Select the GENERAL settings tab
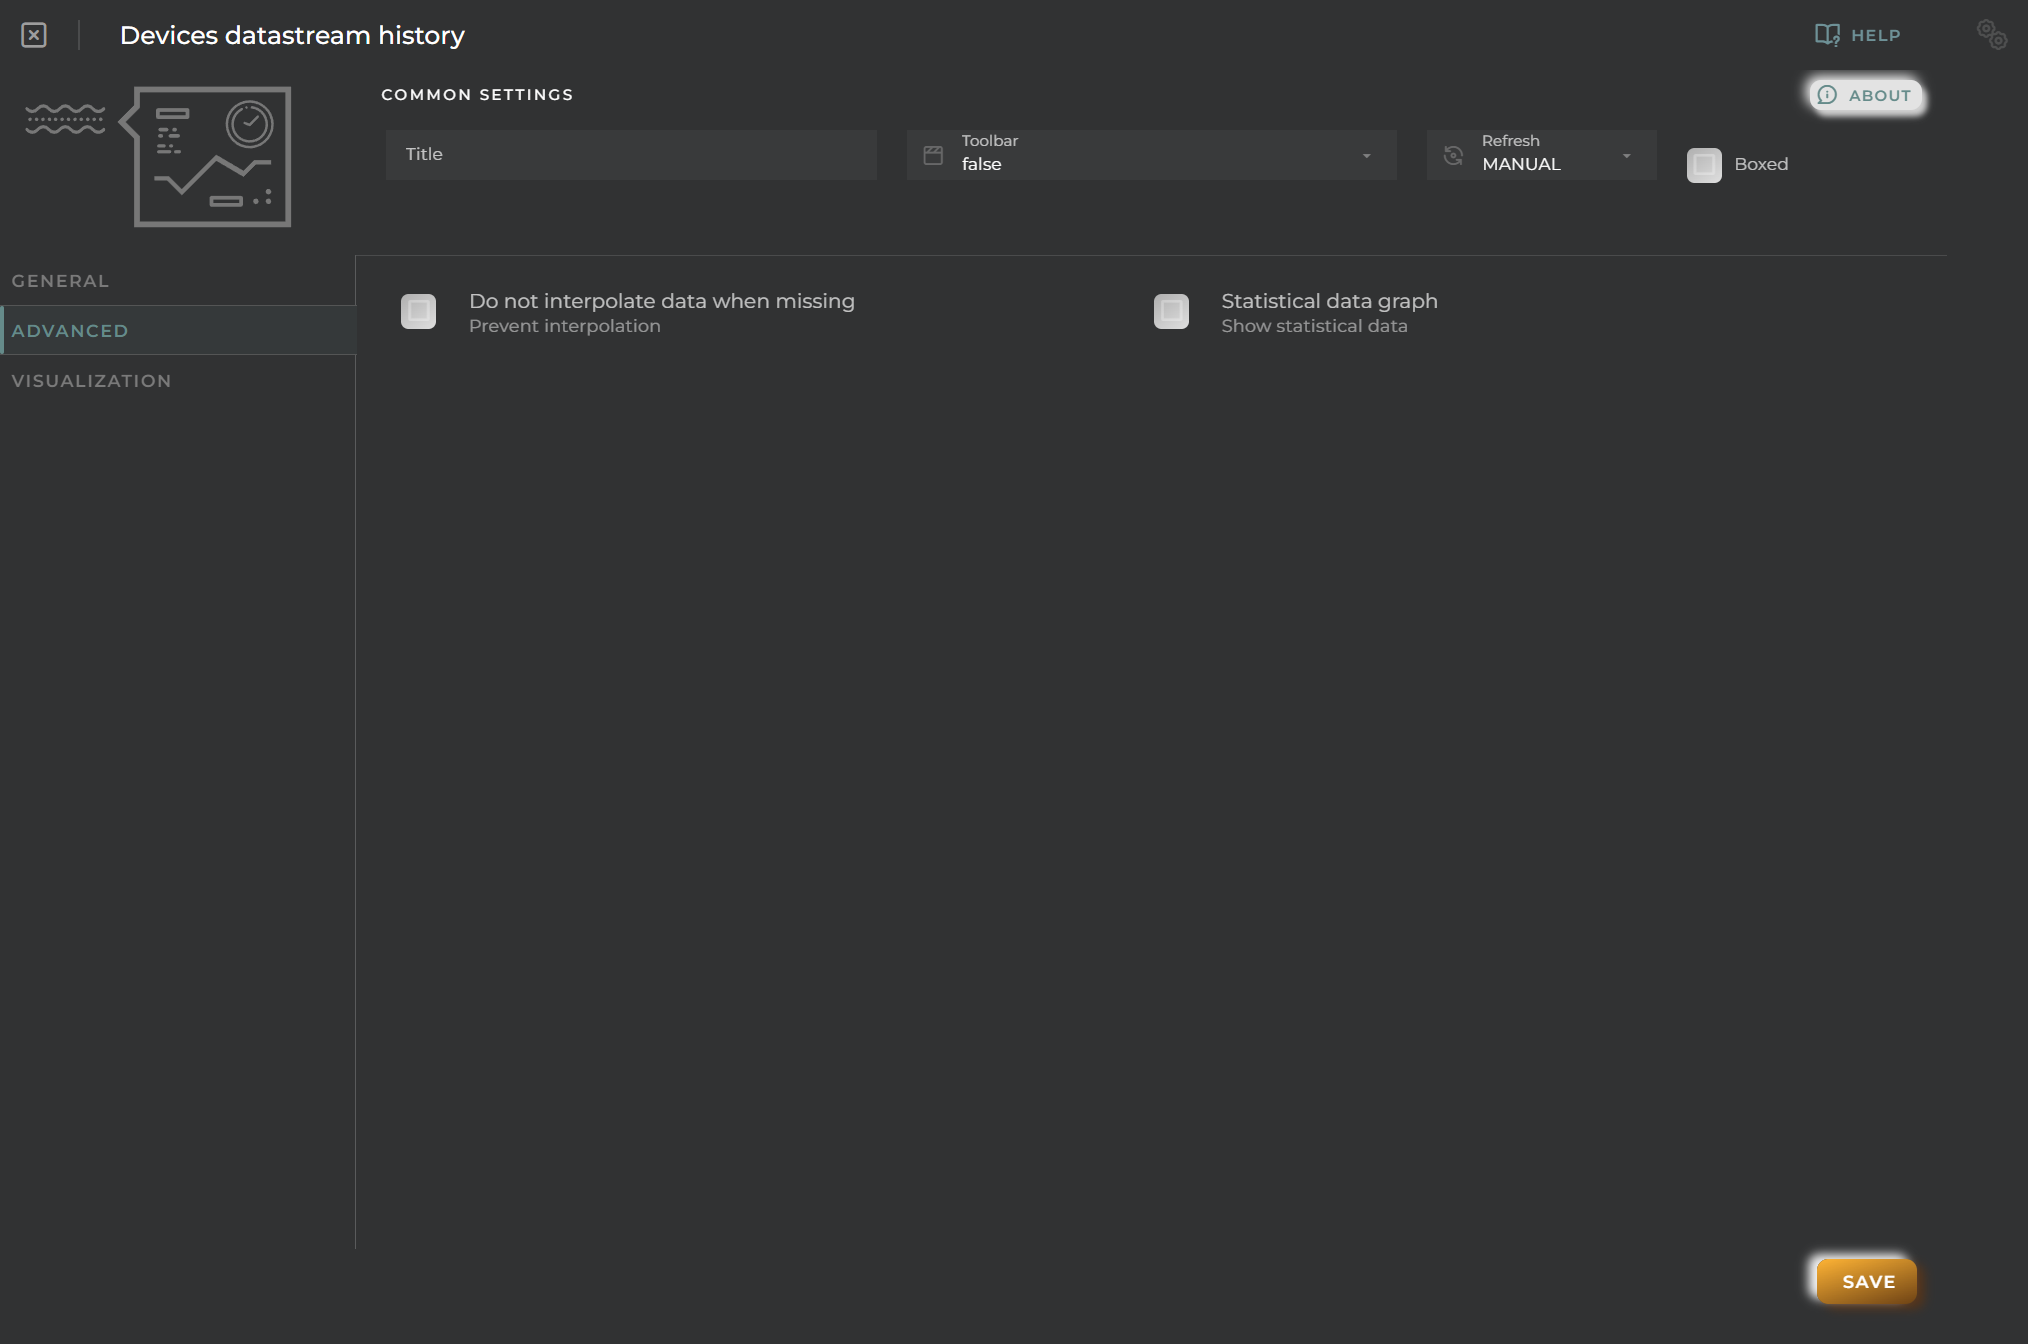This screenshot has height=1344, width=2028. pos(60,279)
